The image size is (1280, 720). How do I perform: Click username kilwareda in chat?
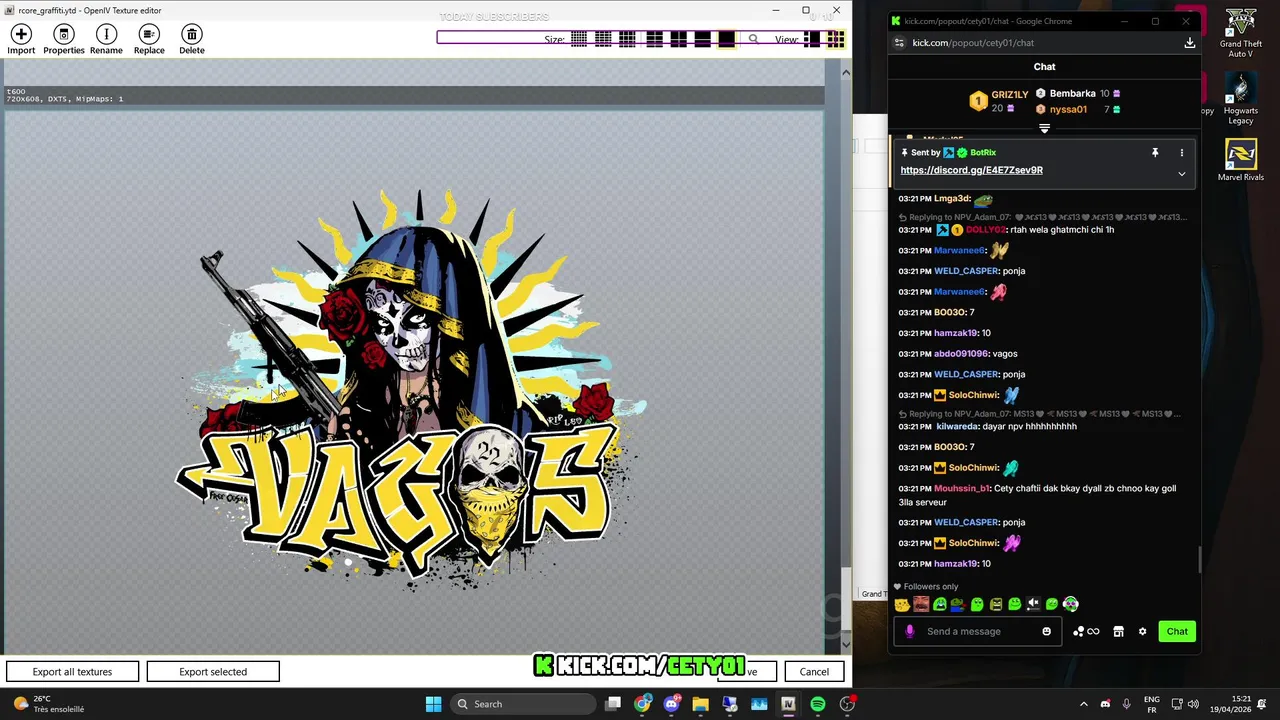click(957, 426)
